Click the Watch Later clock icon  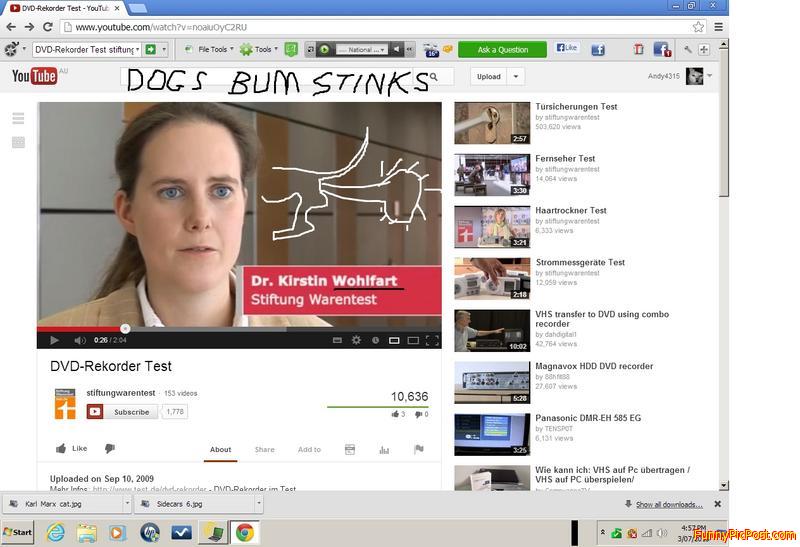click(x=376, y=340)
